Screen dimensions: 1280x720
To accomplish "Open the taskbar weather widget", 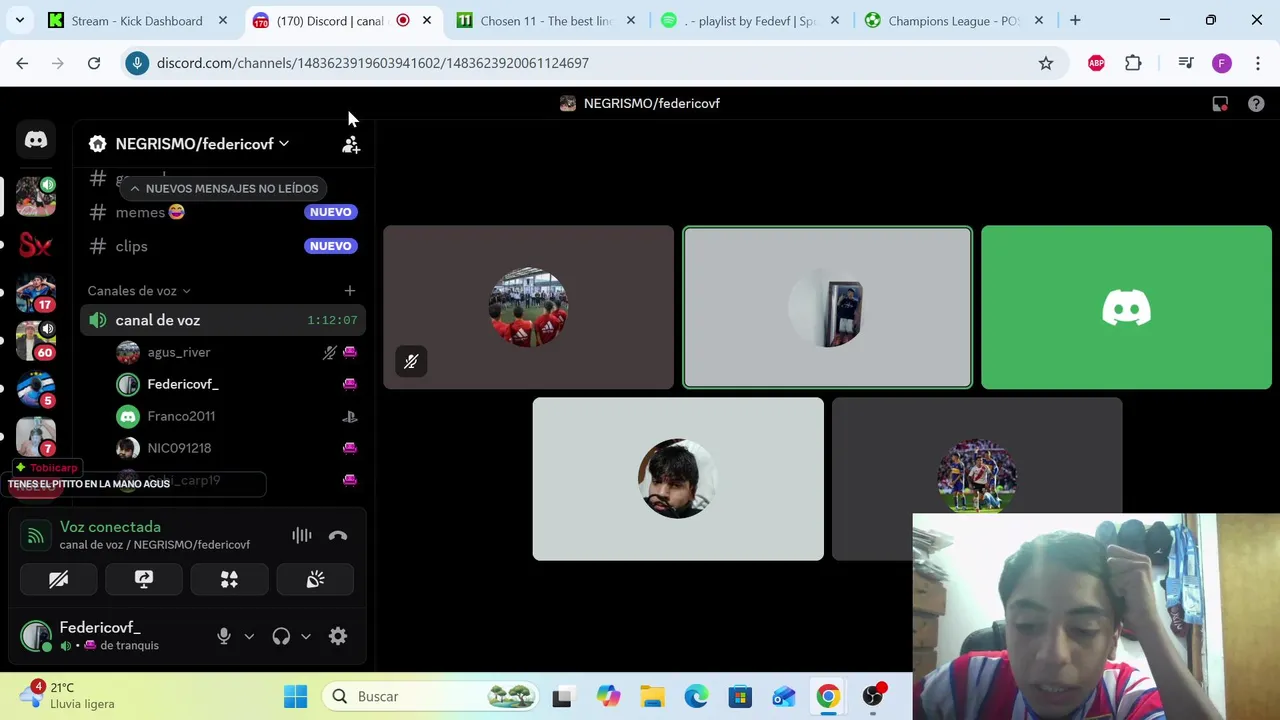I will pos(68,696).
